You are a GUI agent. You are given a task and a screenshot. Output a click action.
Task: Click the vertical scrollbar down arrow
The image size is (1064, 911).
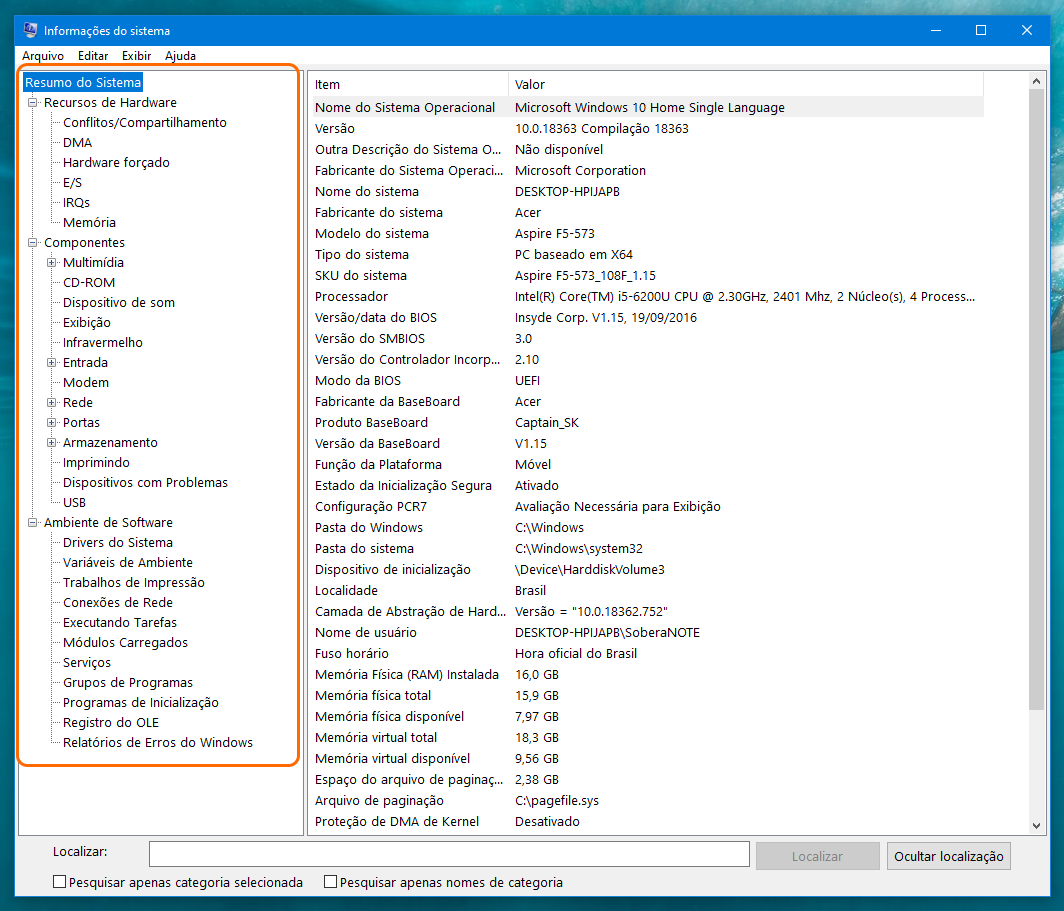(x=1036, y=826)
